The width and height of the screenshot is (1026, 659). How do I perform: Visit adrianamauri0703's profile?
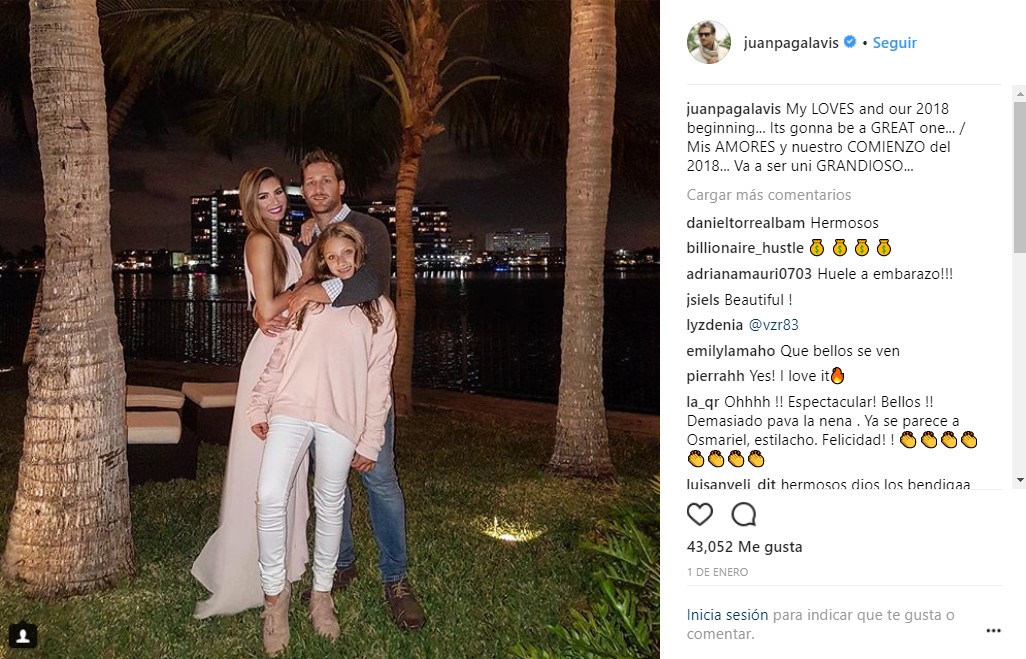(749, 274)
